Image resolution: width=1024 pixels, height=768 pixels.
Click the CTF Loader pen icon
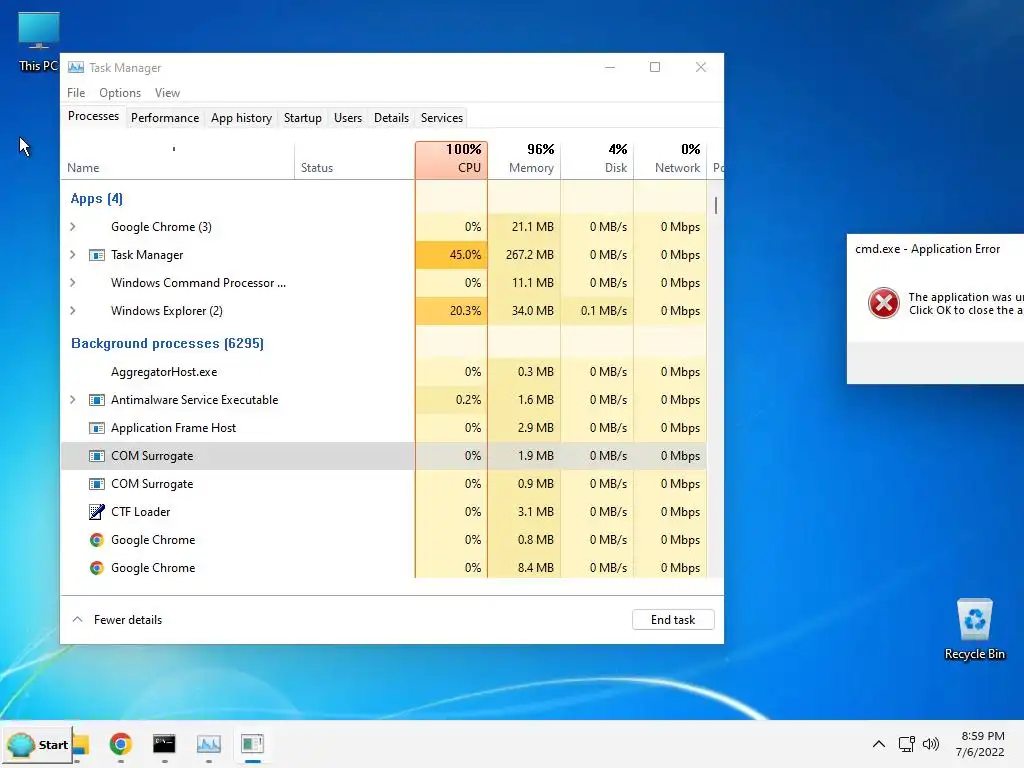97,512
